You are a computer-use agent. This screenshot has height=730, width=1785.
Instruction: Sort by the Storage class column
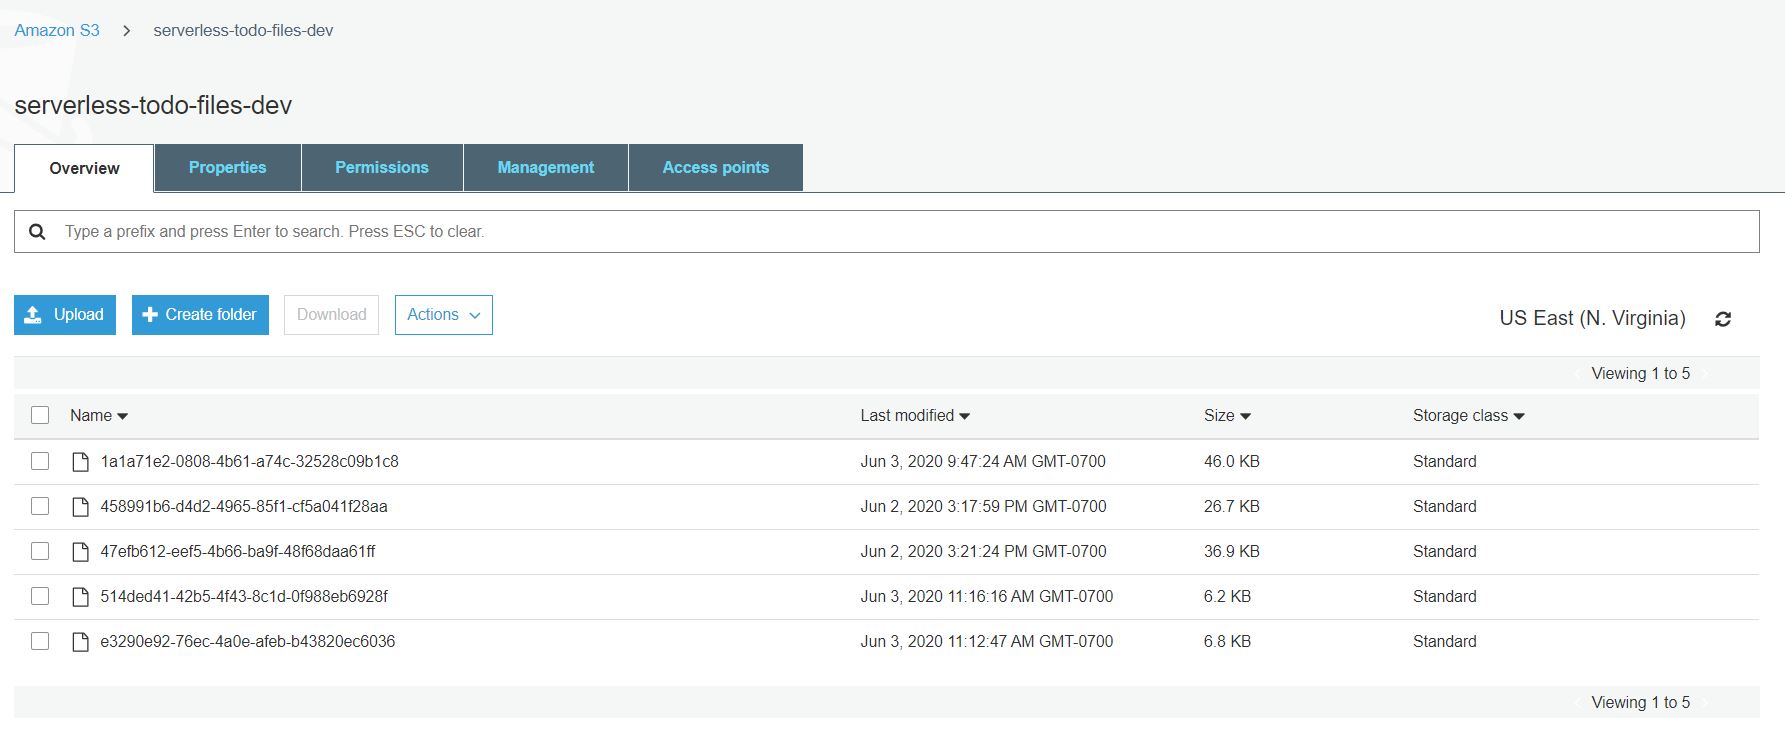click(1468, 415)
